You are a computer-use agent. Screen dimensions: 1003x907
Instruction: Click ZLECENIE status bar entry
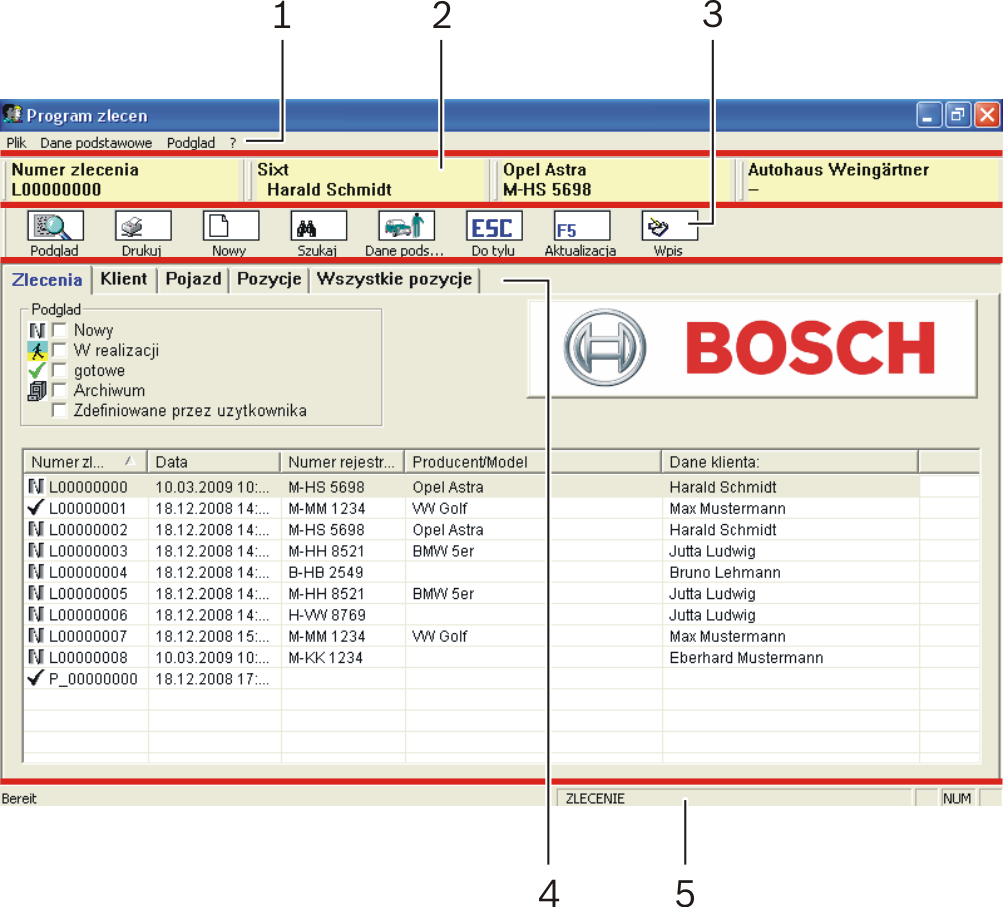pyautogui.click(x=734, y=798)
